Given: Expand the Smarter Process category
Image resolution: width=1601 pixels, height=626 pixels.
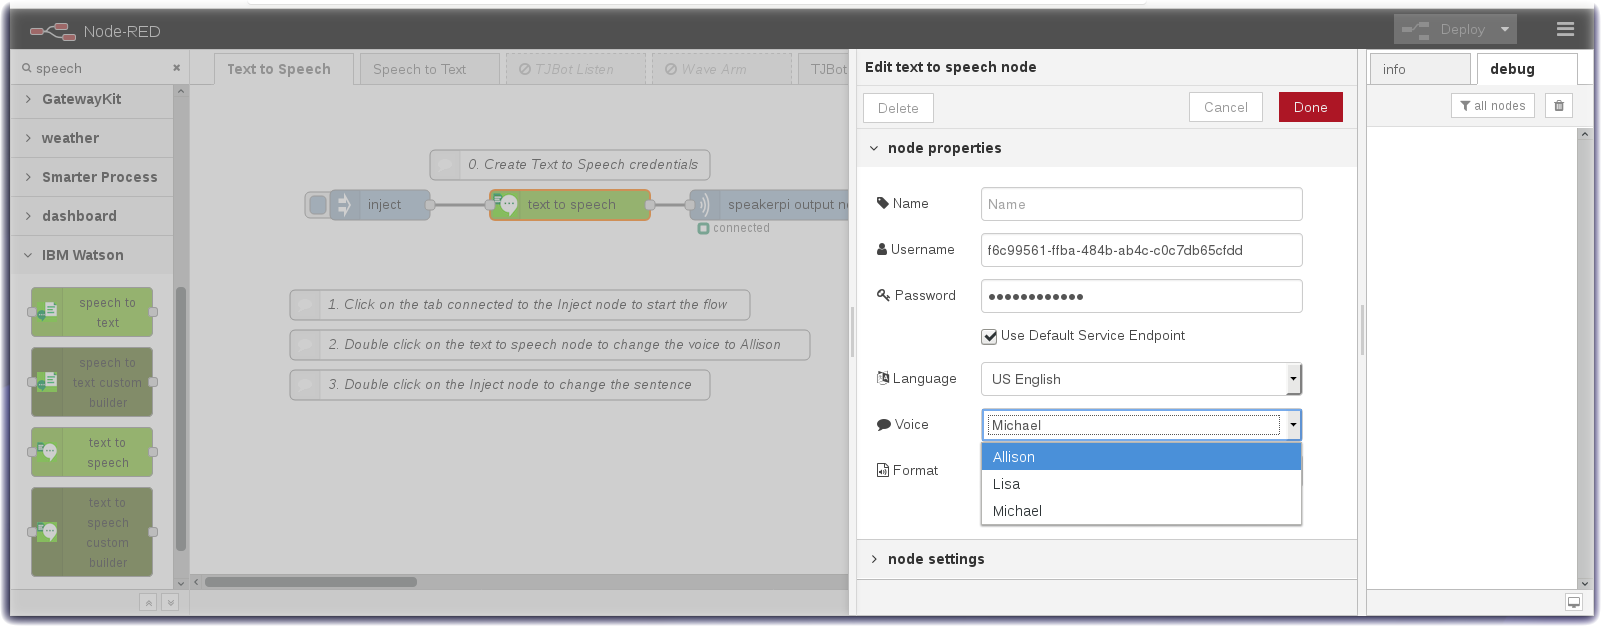Looking at the screenshot, I should point(92,177).
